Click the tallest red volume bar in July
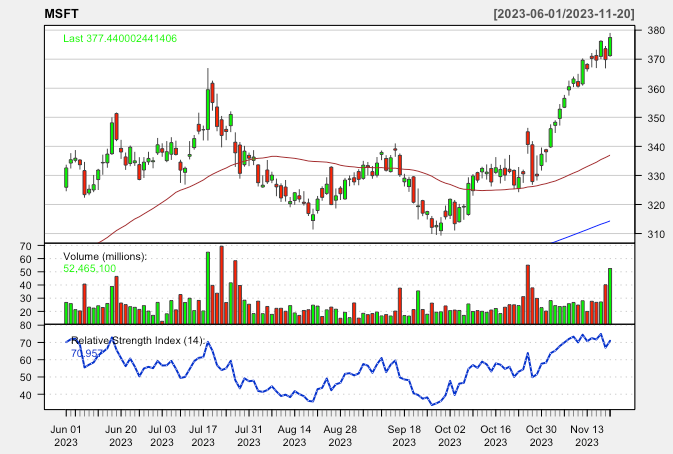Image resolution: width=673 pixels, height=454 pixels. click(x=221, y=285)
